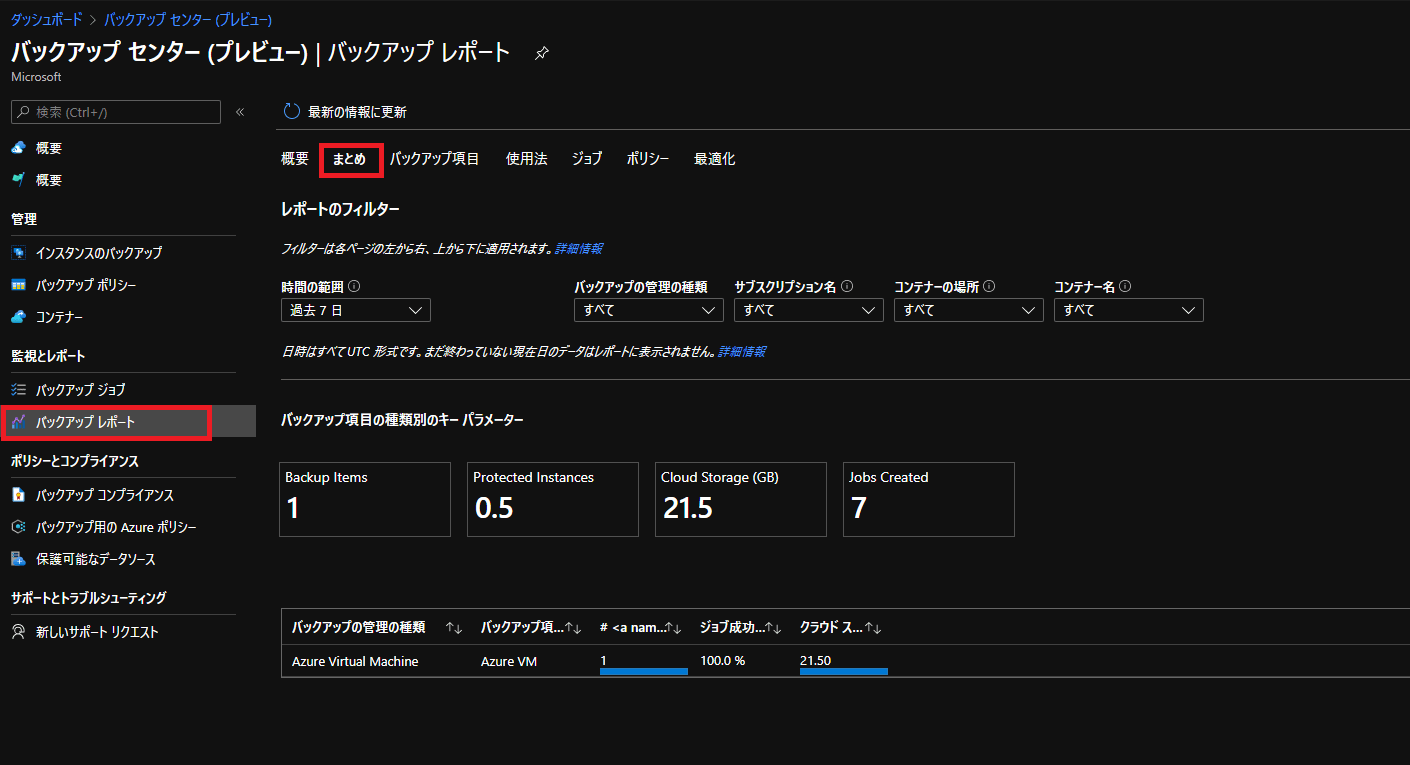
Task: Click the 保護可能なデータソース icon
Action: point(18,559)
